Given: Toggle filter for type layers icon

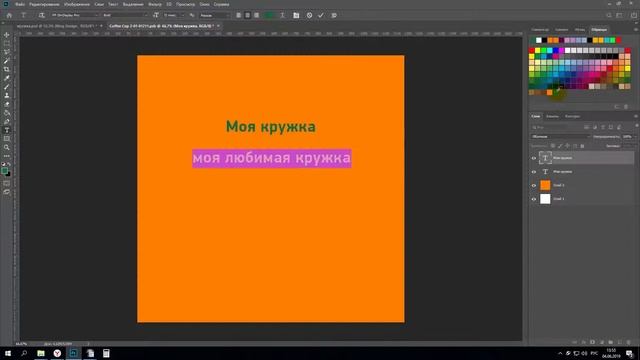Looking at the screenshot, I should pos(603,127).
